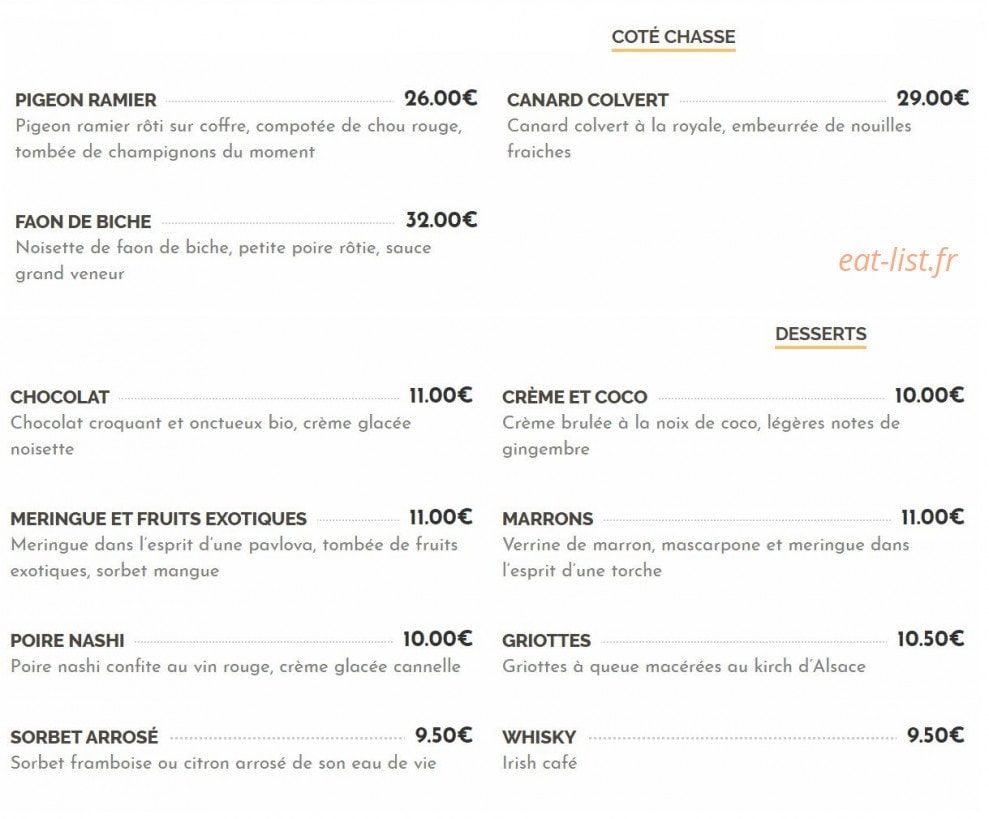
Task: Click the SORBET ARROSÉ title
Action: click(x=85, y=737)
